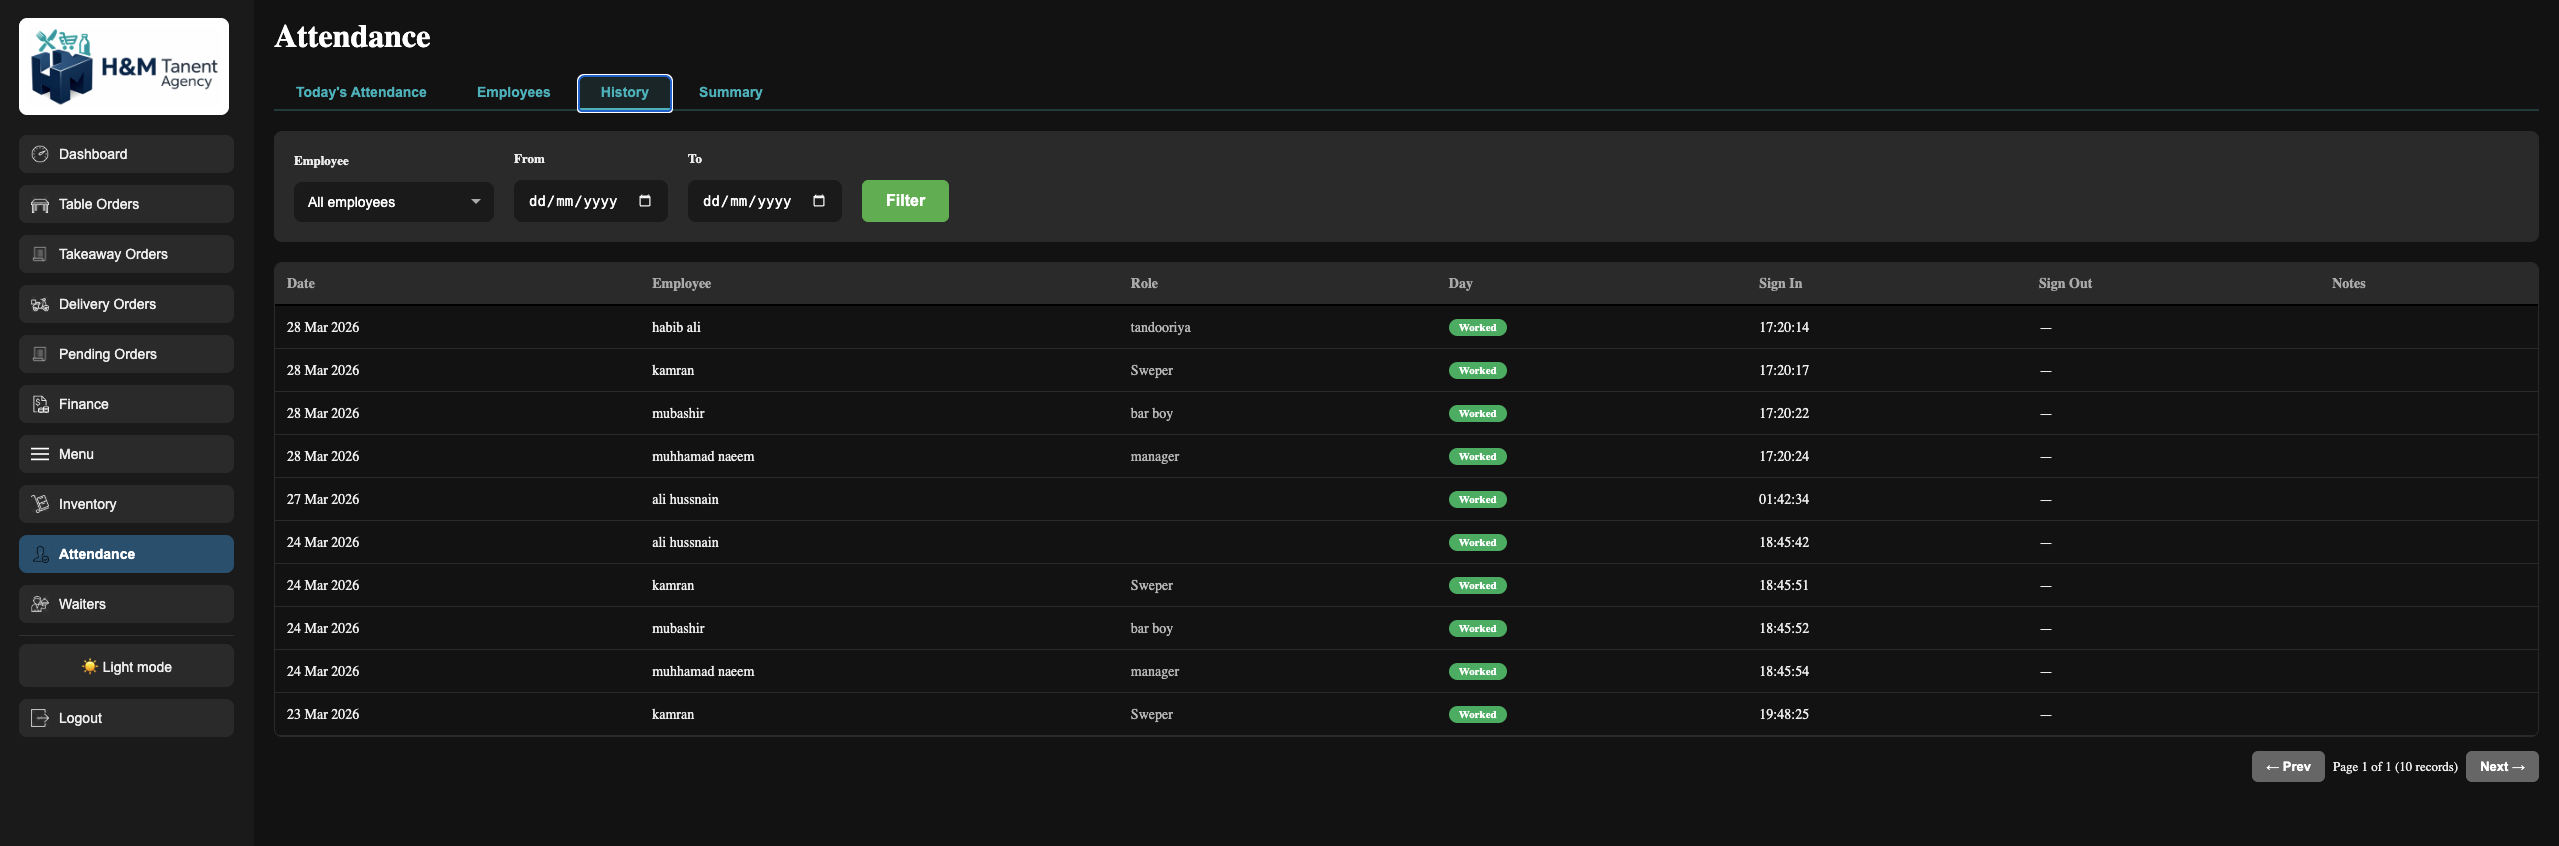Open the To date calendar picker icon
The height and width of the screenshot is (846, 2559).
(x=819, y=201)
